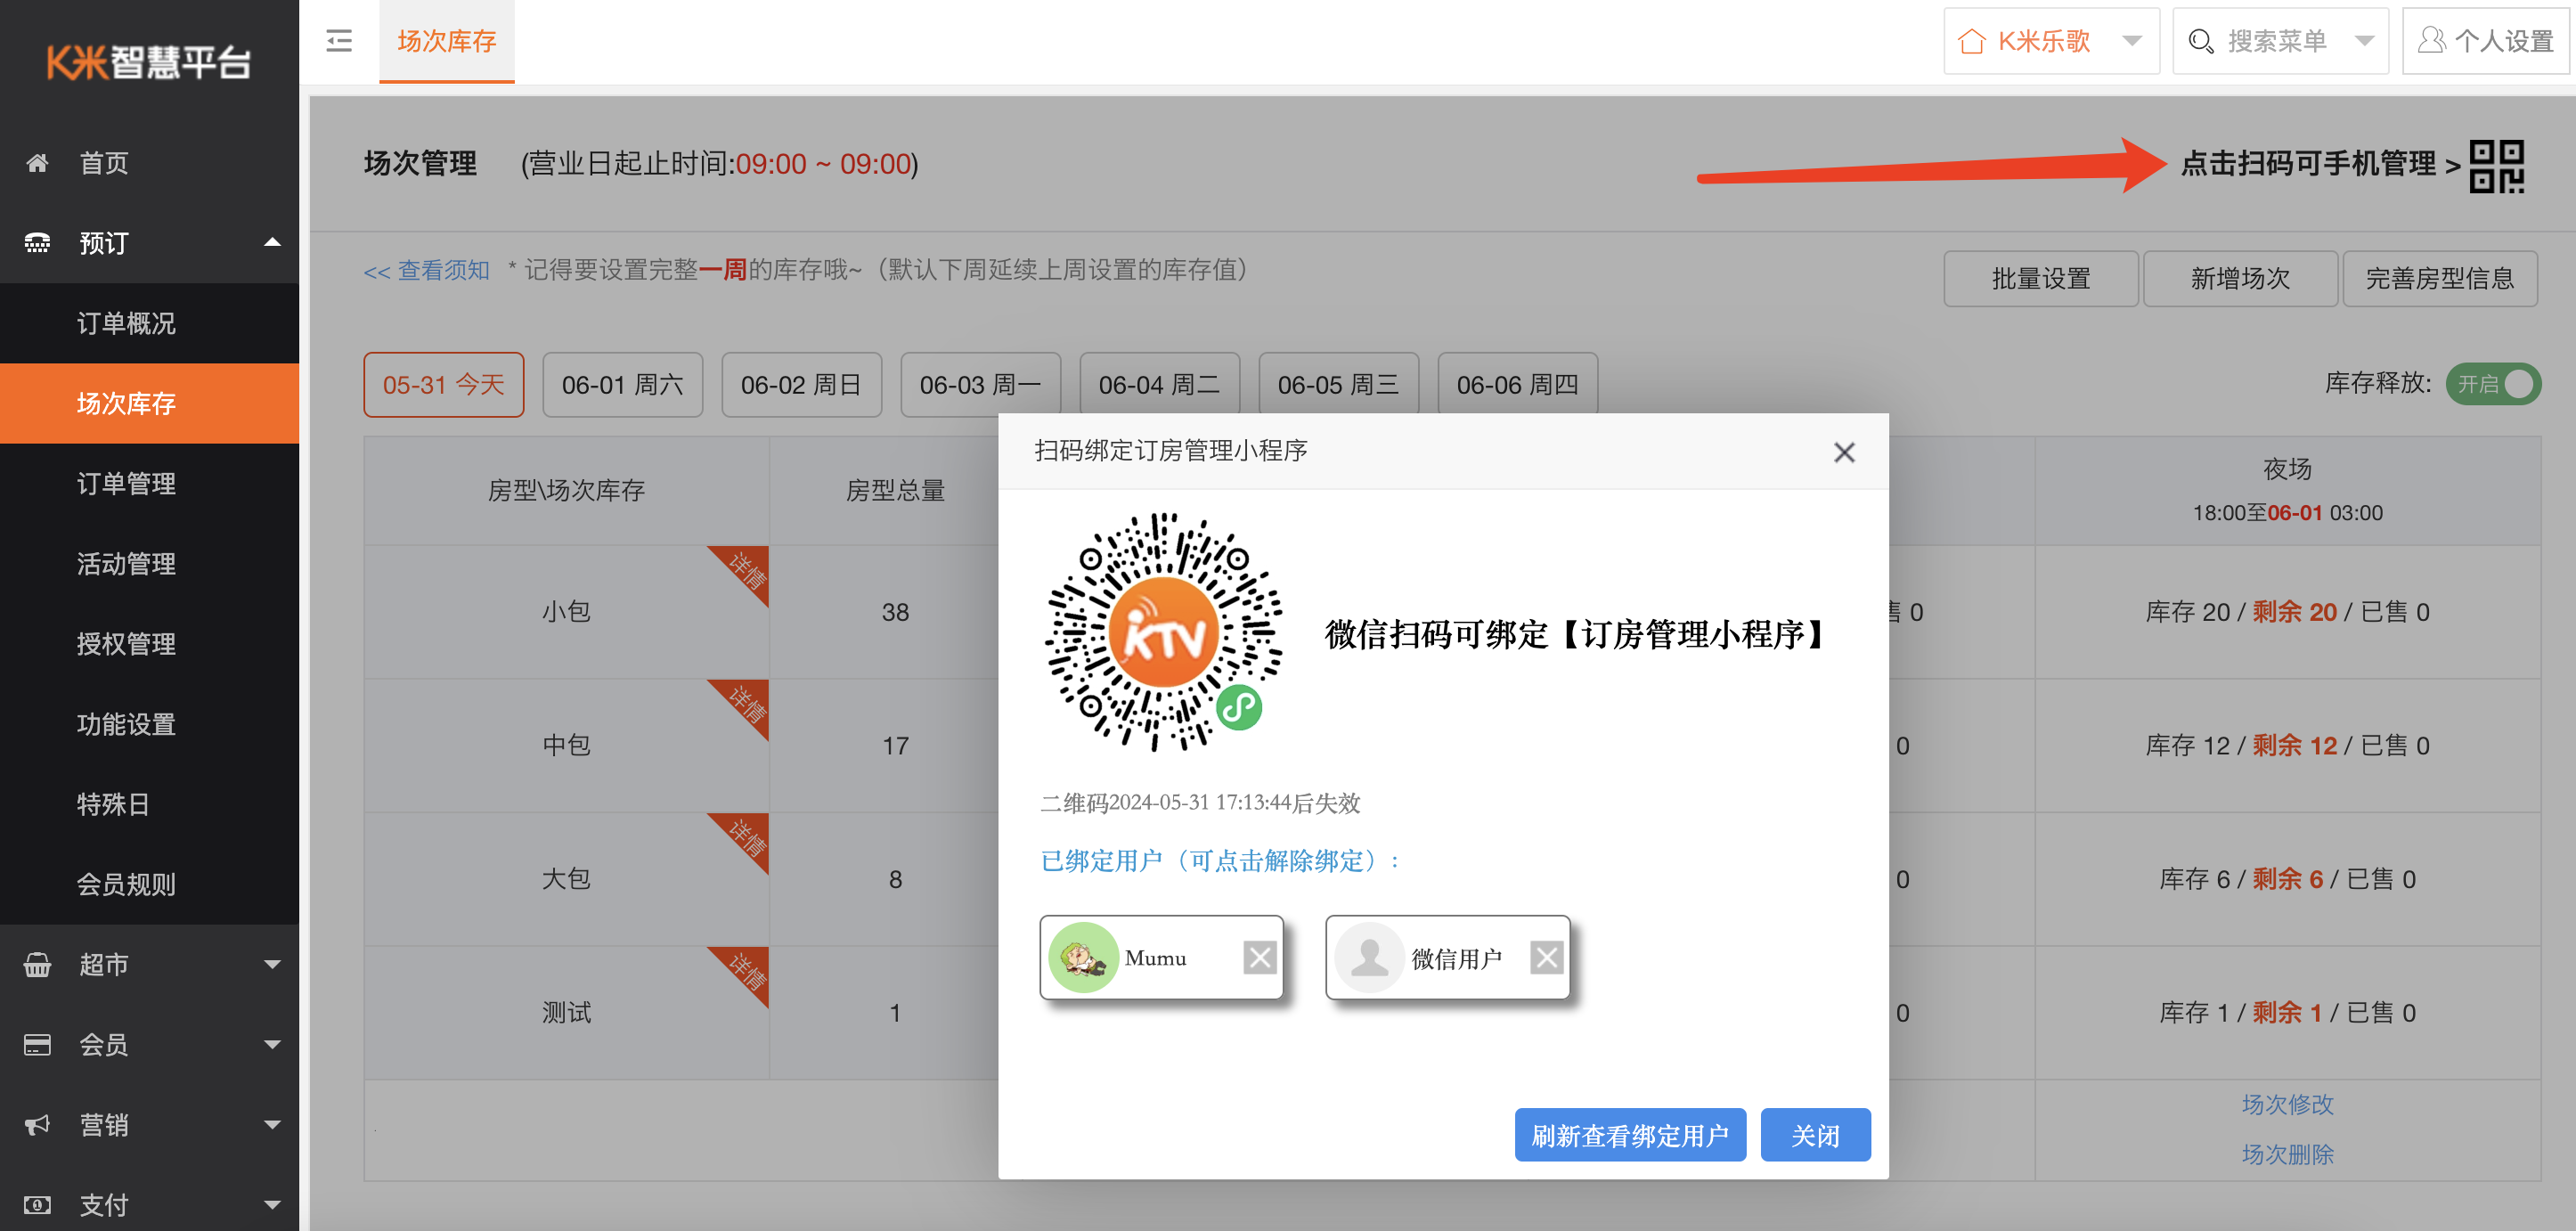Open 活动管理 in the sidebar
This screenshot has height=1231, width=2576.
point(150,564)
